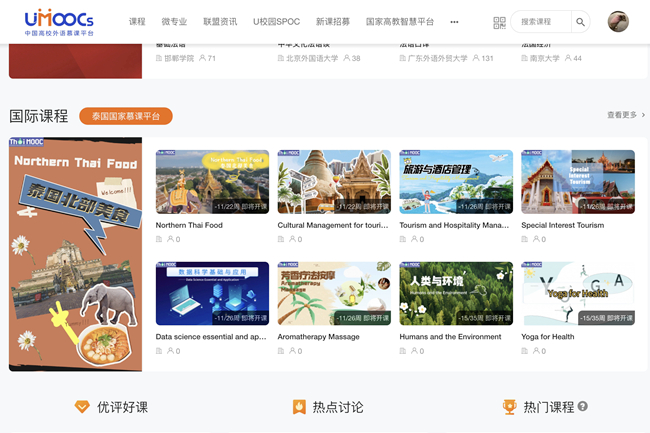Click the 热门课程 help question icon
The image size is (650, 433).
tap(583, 407)
